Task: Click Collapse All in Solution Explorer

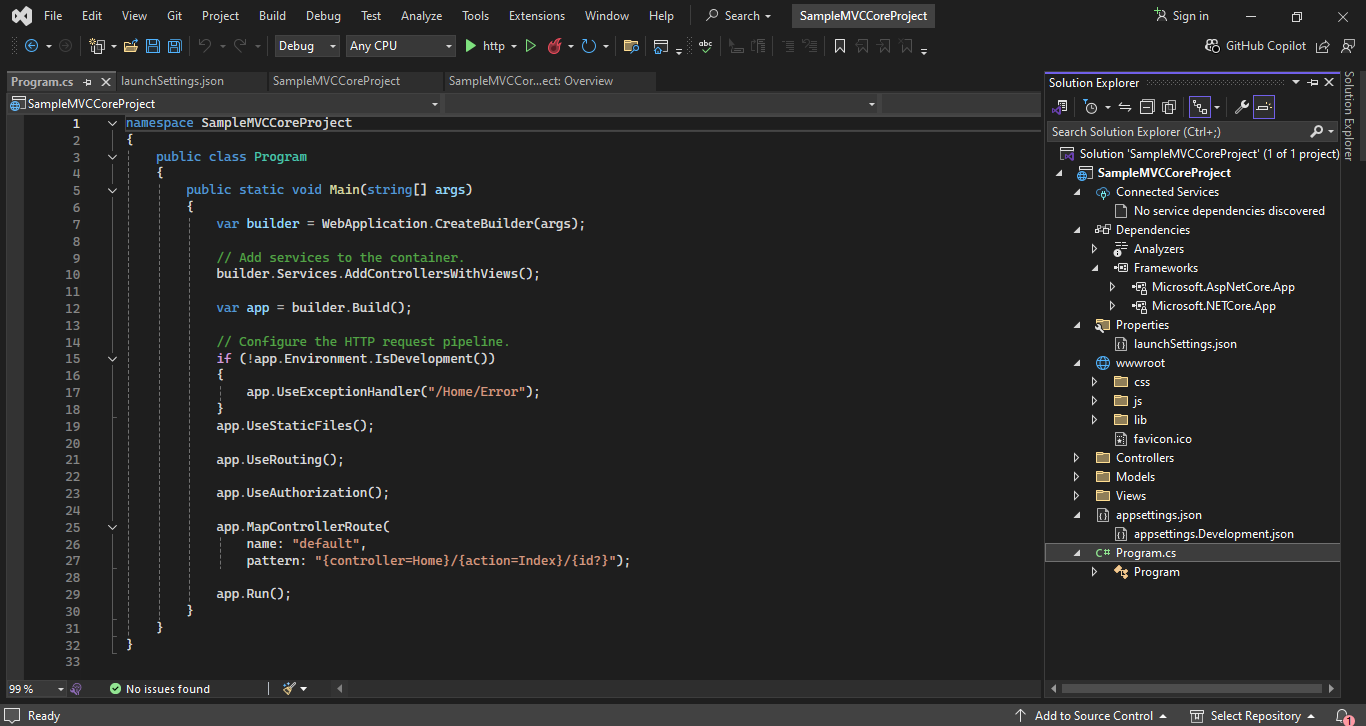Action: [1146, 107]
